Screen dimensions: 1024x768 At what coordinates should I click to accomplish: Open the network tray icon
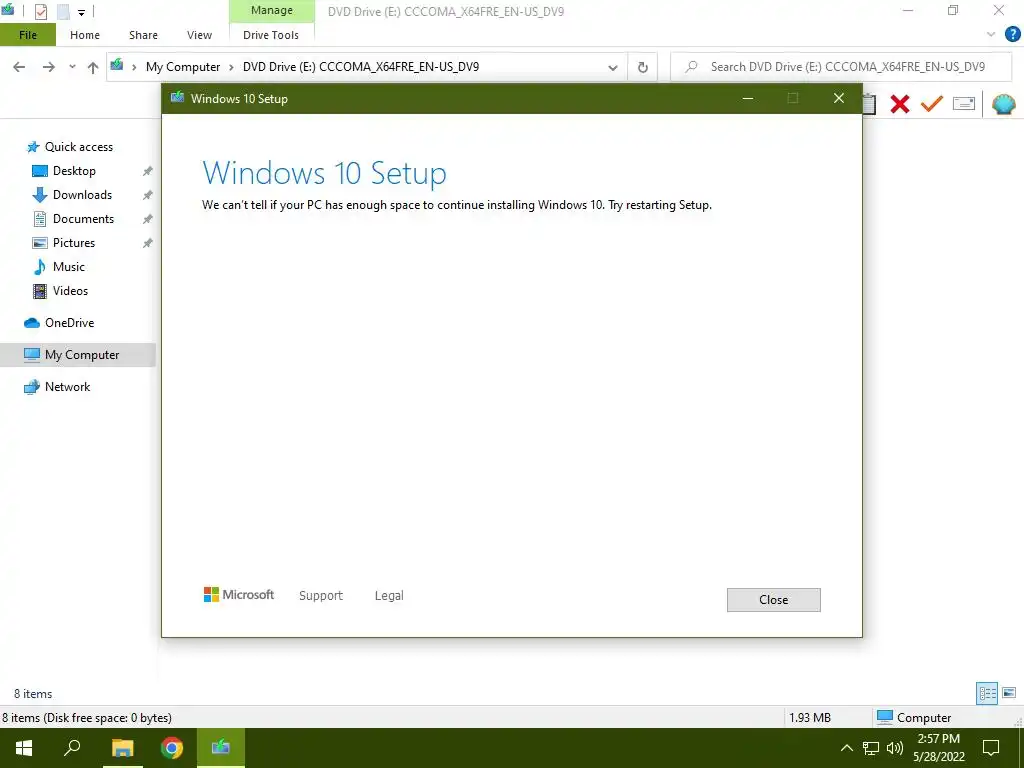tap(871, 748)
